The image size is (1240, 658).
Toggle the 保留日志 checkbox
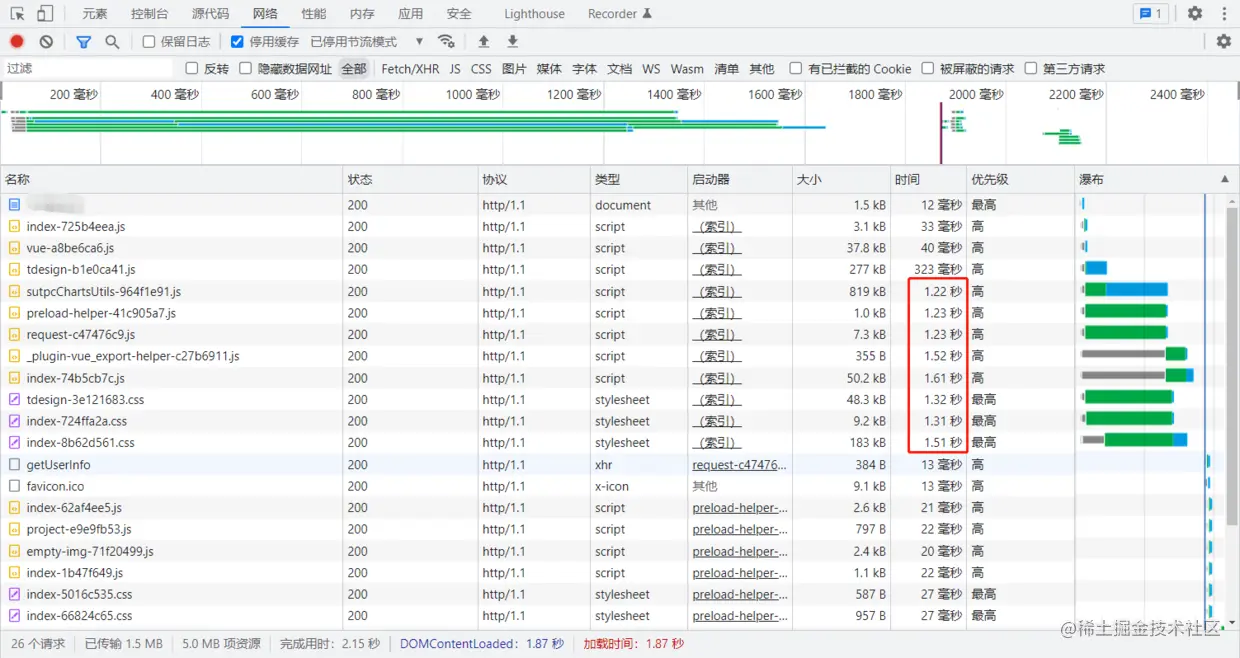click(149, 42)
